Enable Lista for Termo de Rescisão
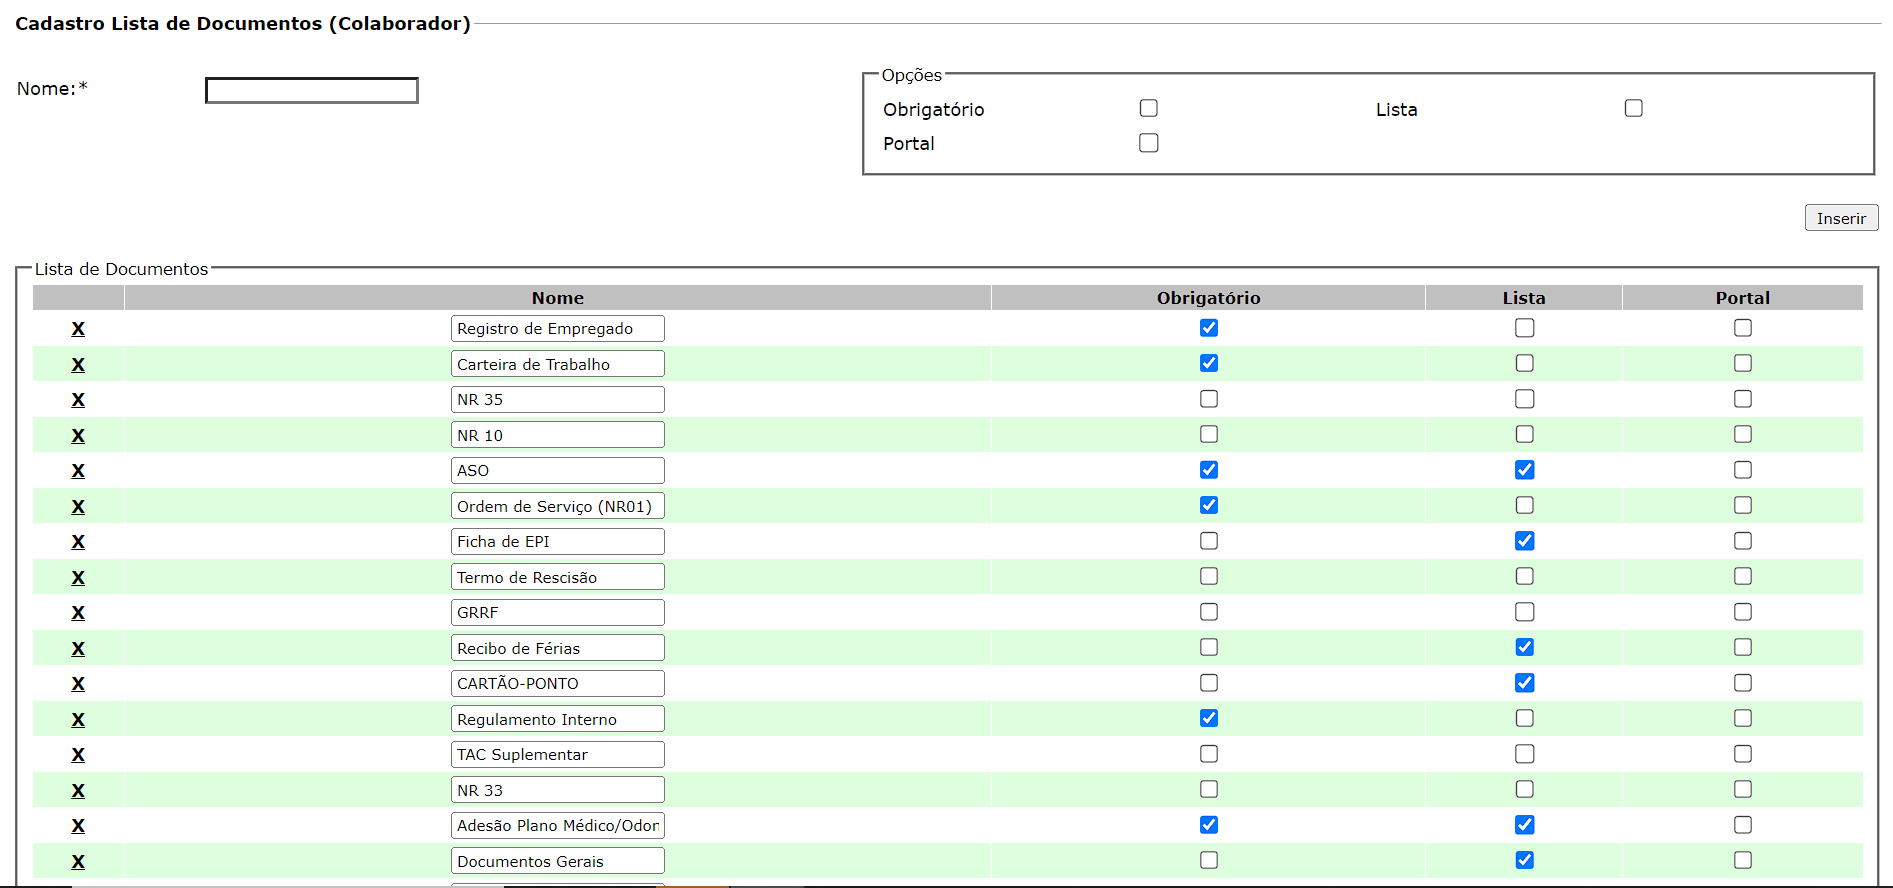1893x888 pixels. coord(1524,576)
